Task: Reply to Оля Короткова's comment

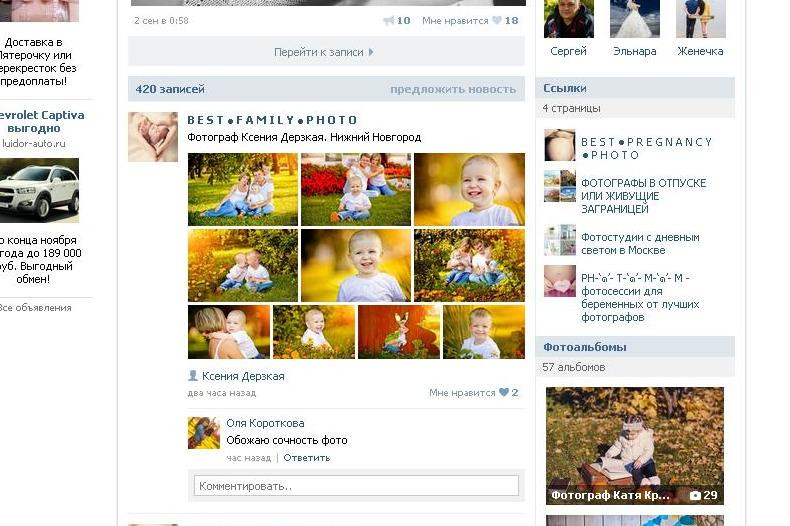Action: 306,458
